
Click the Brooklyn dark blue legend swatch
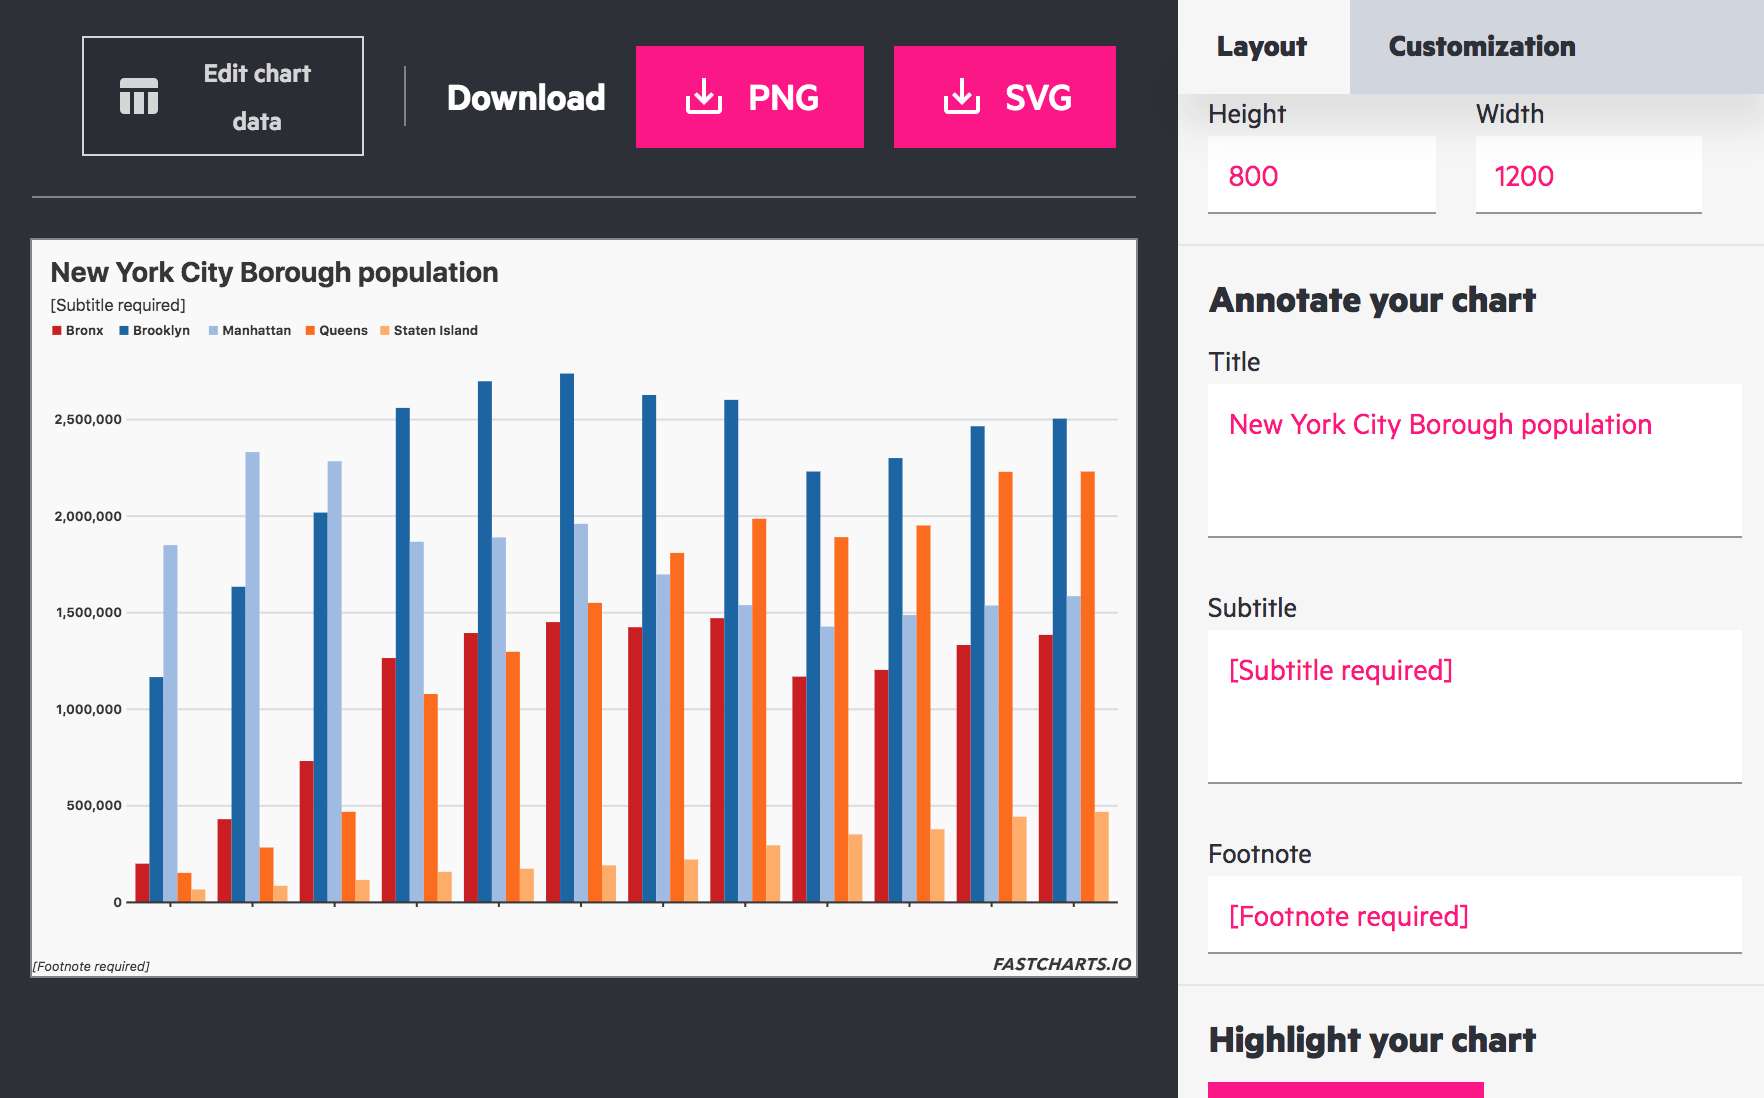[124, 331]
